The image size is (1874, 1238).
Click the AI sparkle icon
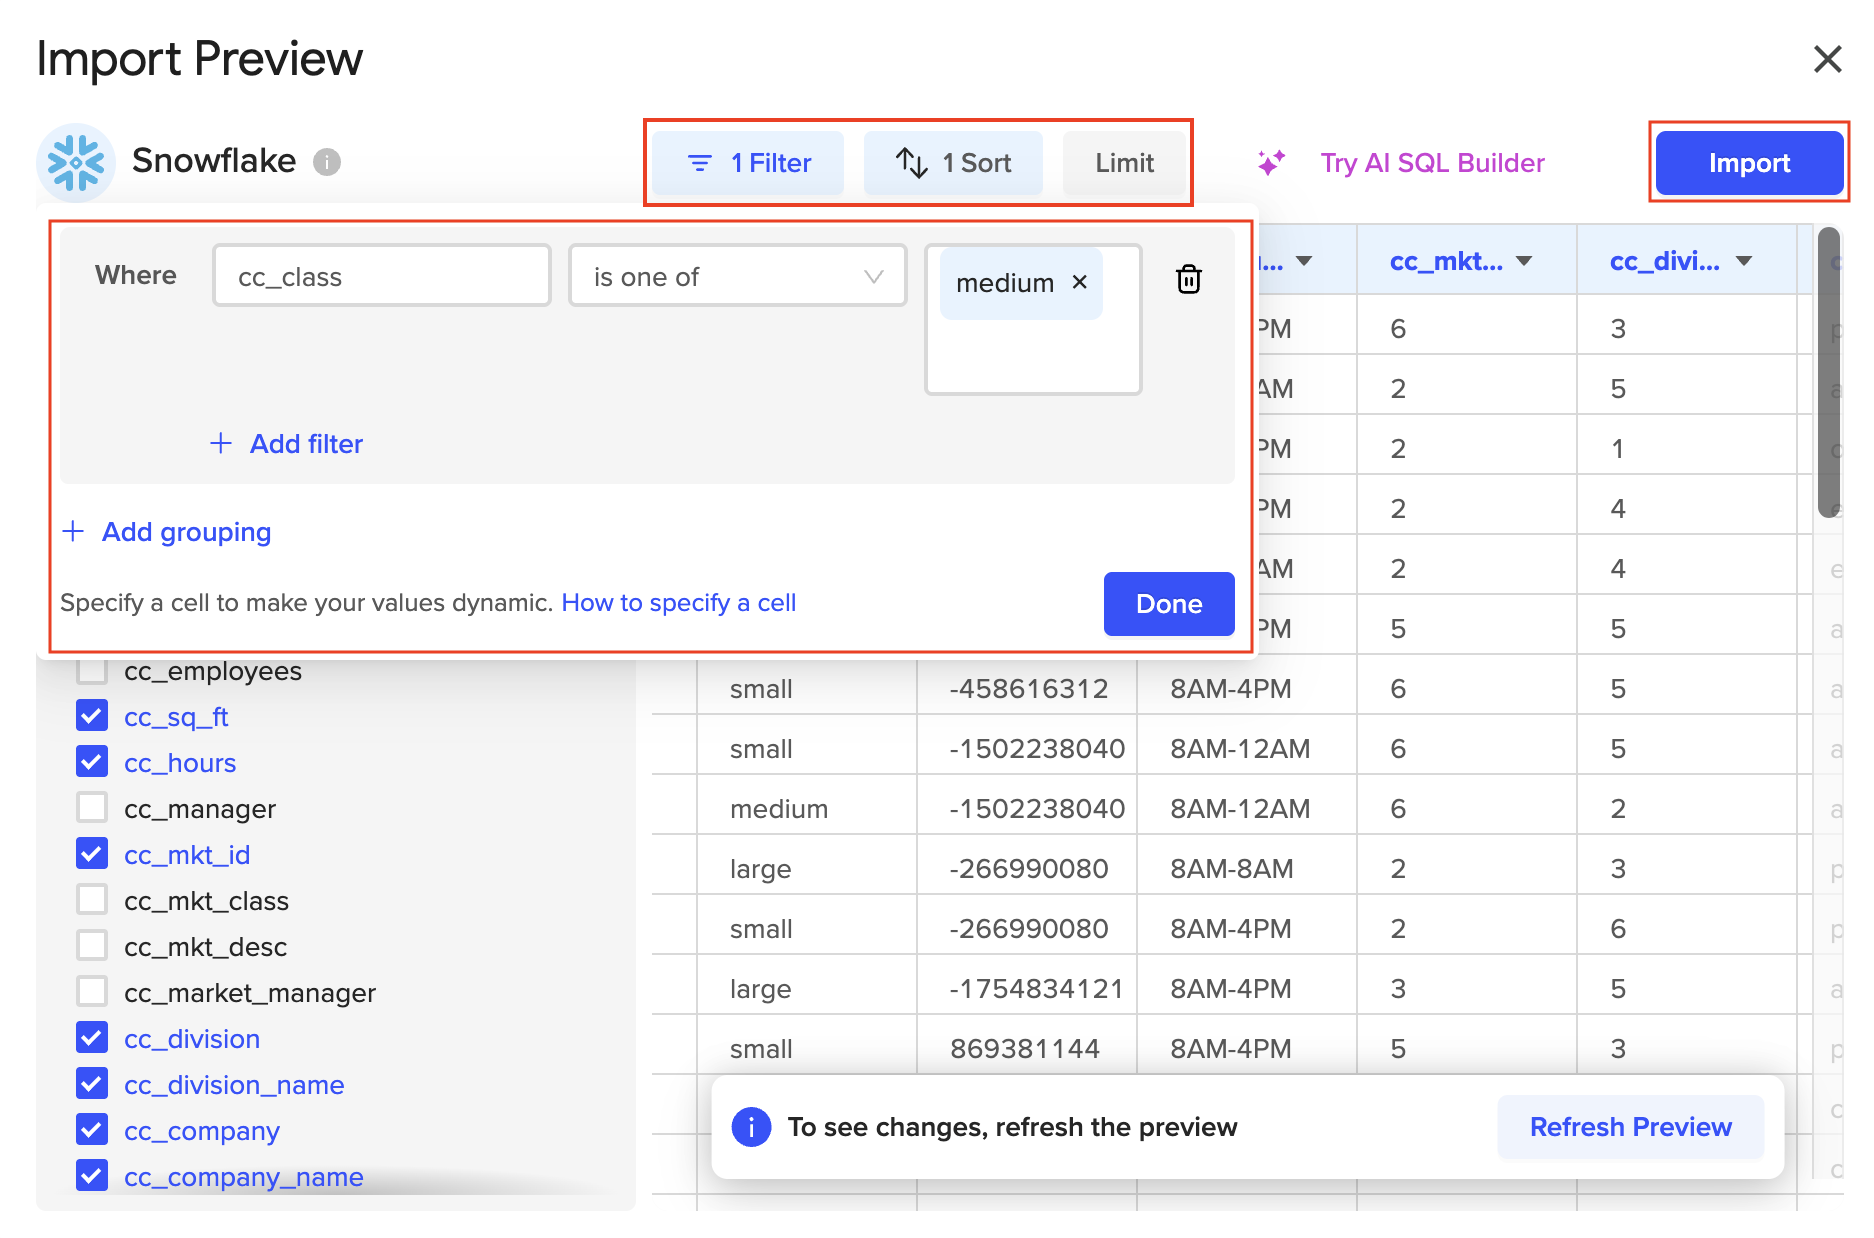tap(1271, 163)
